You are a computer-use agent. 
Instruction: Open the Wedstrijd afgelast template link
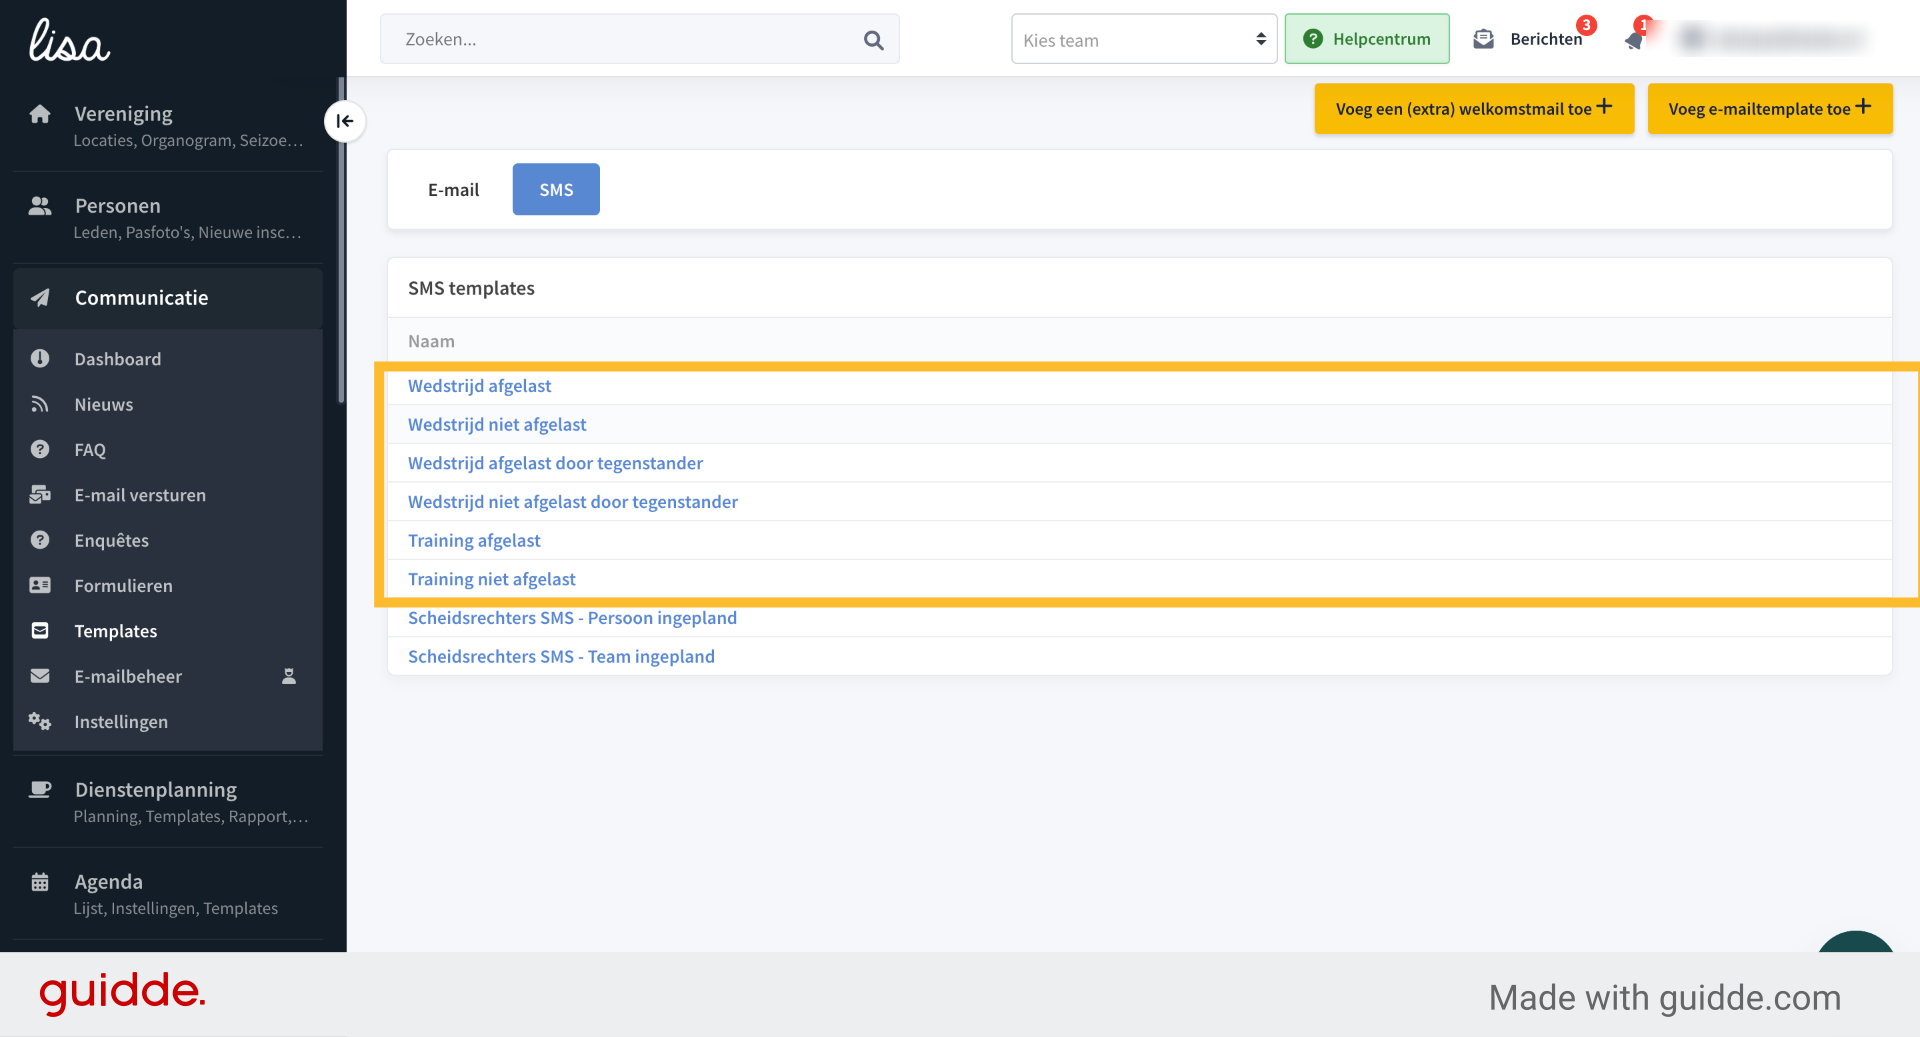click(479, 386)
